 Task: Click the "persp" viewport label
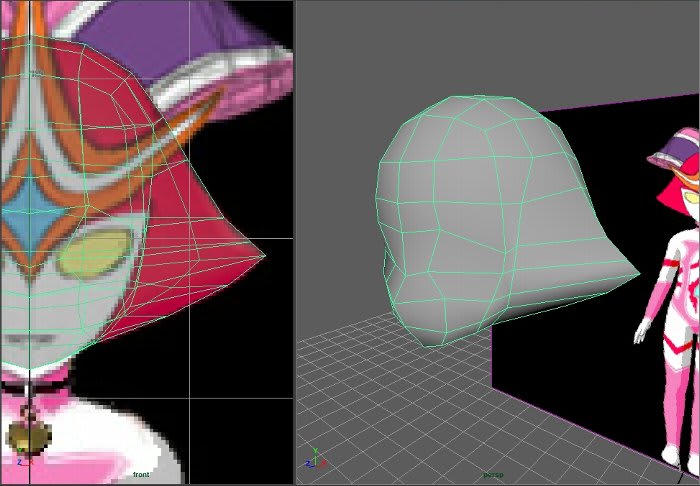pos(493,475)
